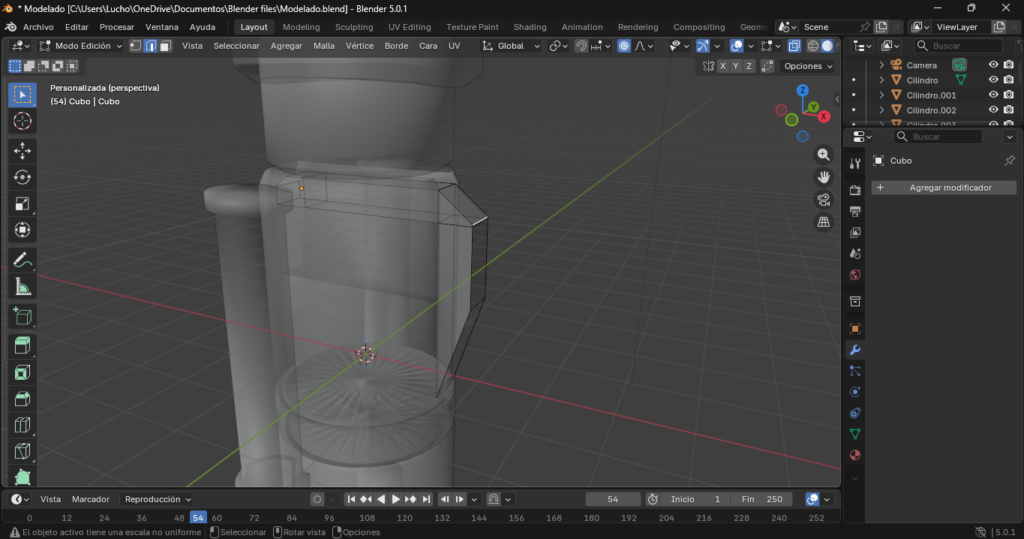Select the Knife tool
The width and height of the screenshot is (1024, 539).
pyautogui.click(x=22, y=451)
